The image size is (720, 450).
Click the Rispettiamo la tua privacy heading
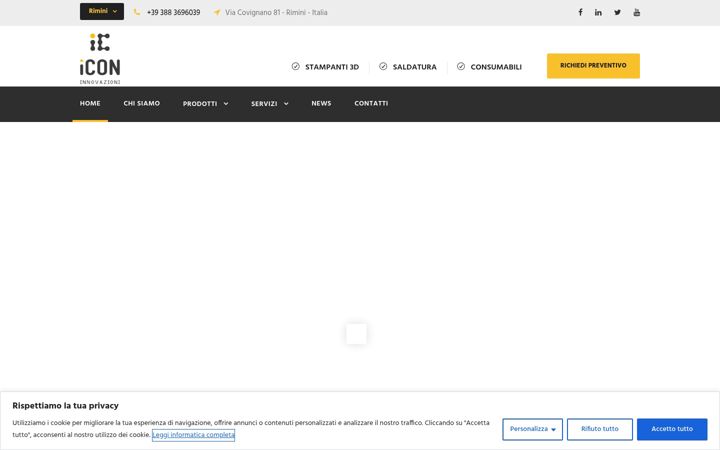(x=65, y=406)
